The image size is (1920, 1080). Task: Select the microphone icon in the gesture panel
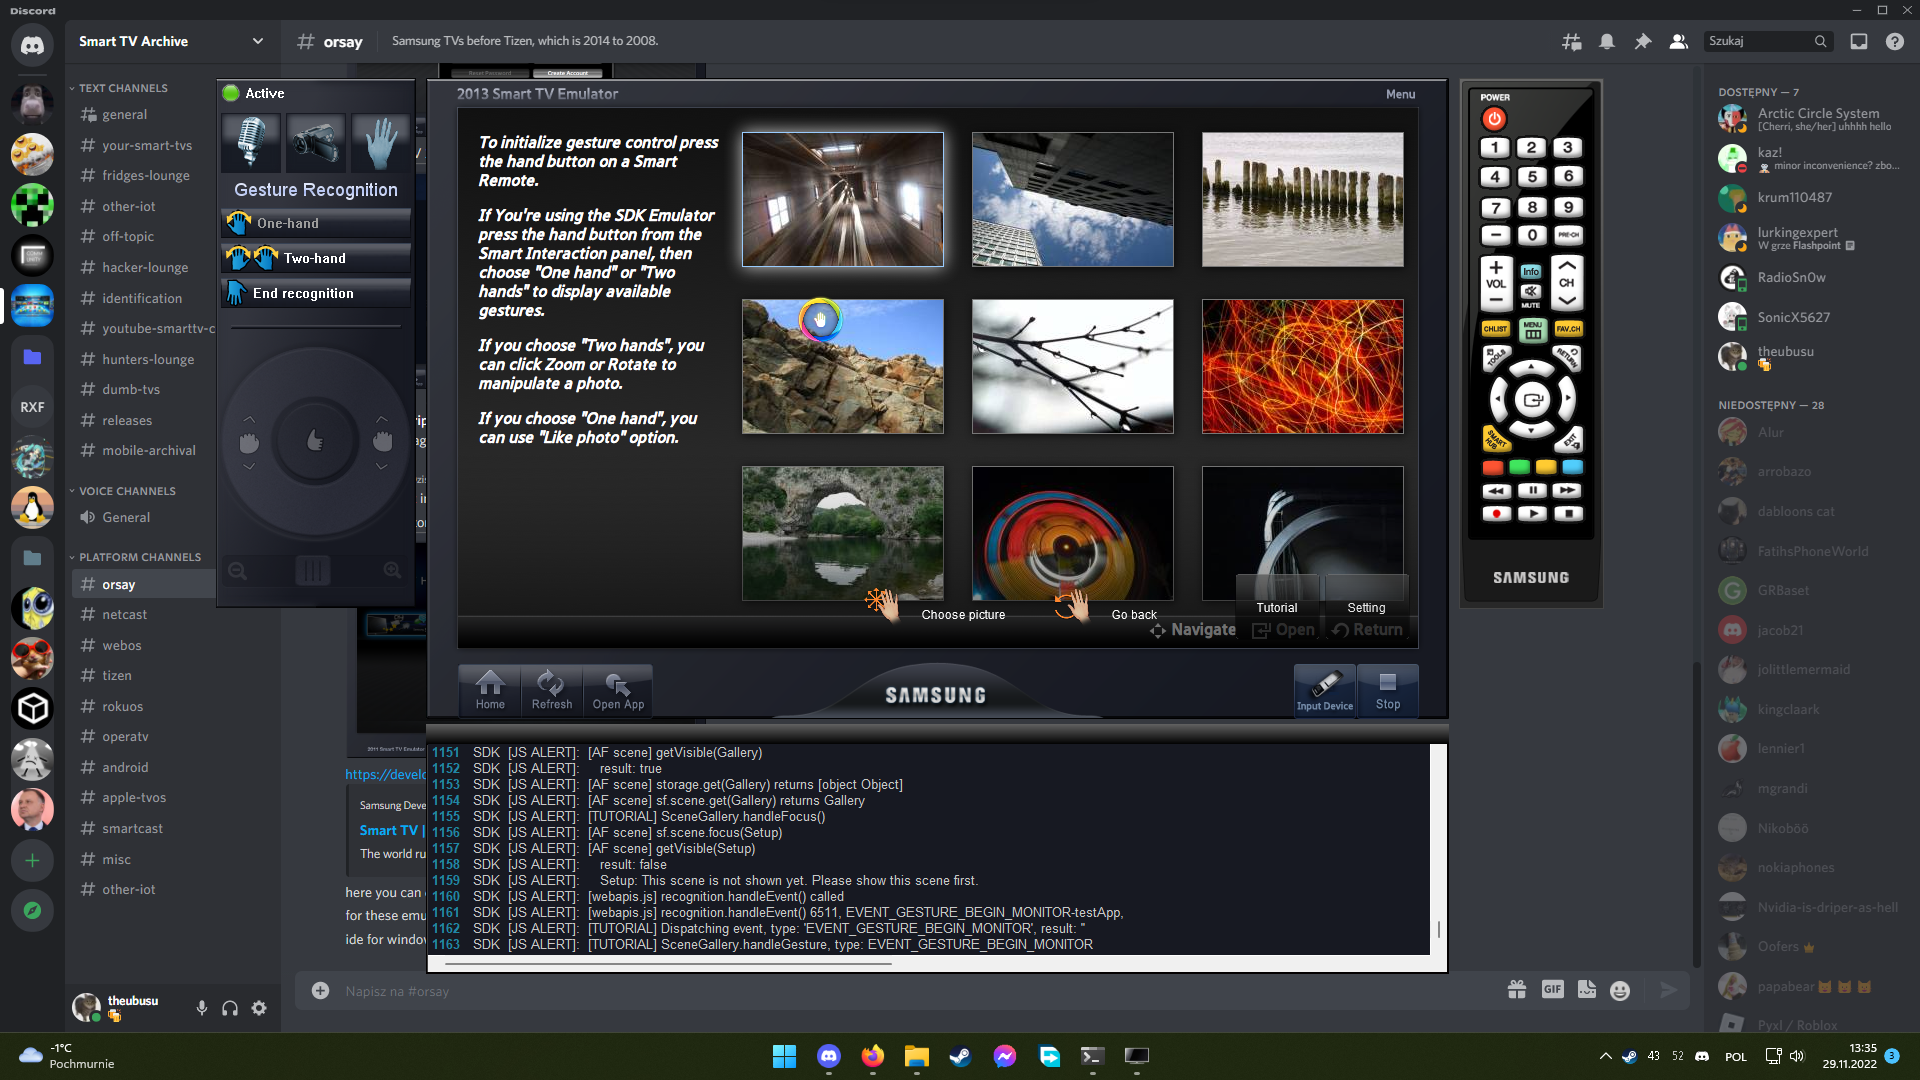(x=250, y=143)
